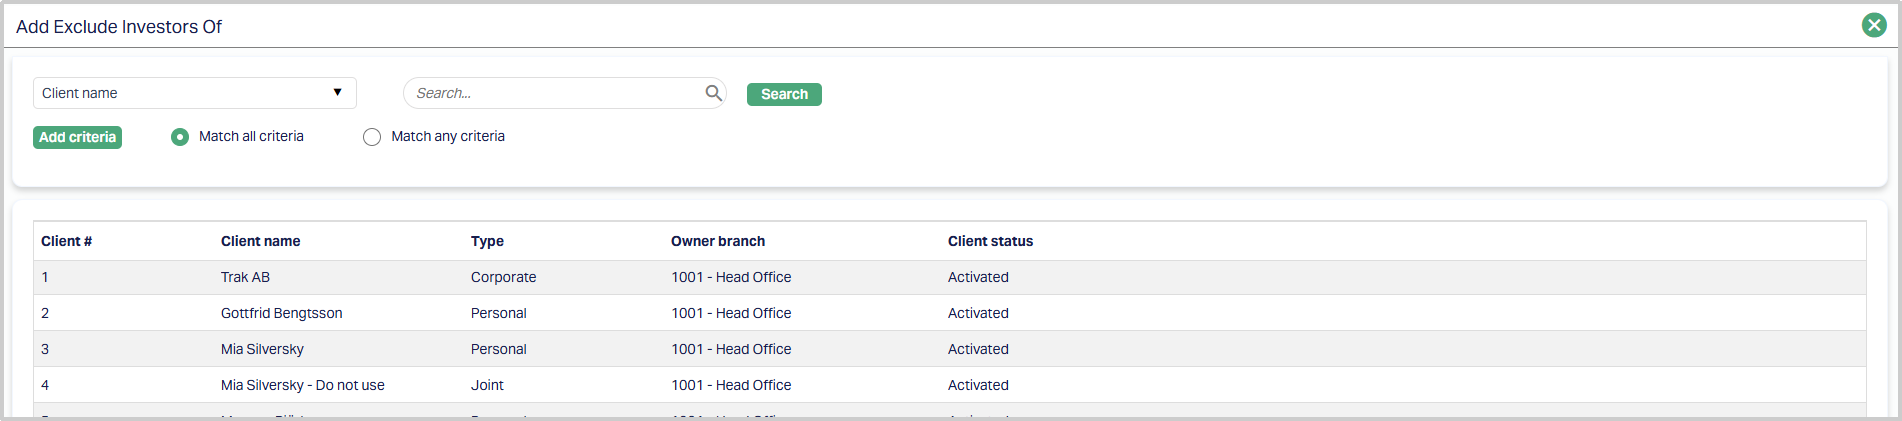The width and height of the screenshot is (1902, 421).
Task: Select Match all criteria radio button
Action: [180, 137]
